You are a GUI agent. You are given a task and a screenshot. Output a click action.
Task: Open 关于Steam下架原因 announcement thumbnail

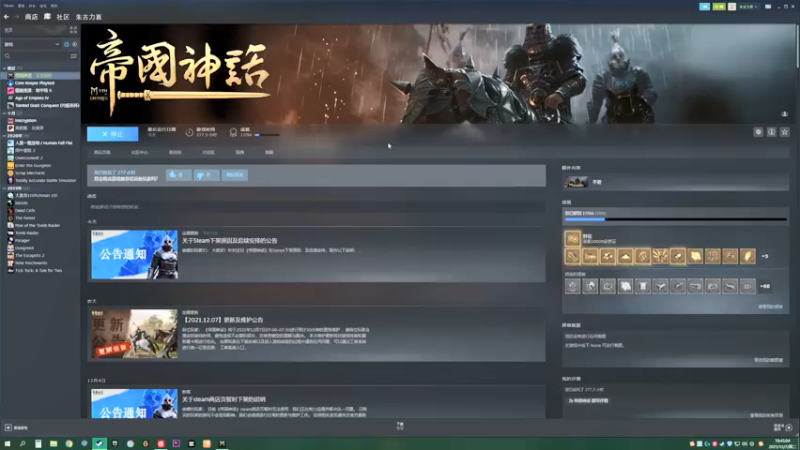pyautogui.click(x=135, y=255)
